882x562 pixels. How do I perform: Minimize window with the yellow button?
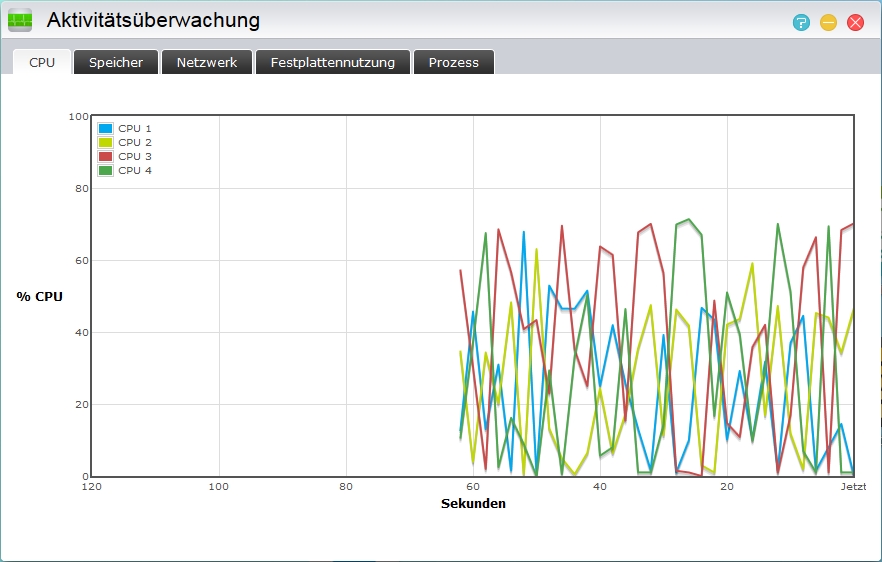(828, 23)
